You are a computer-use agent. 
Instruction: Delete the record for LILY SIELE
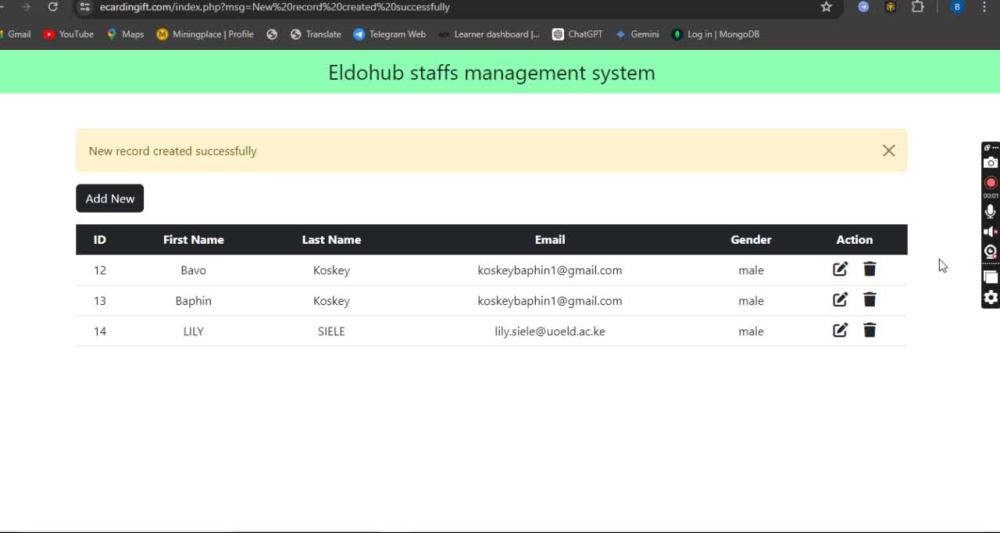(x=869, y=330)
